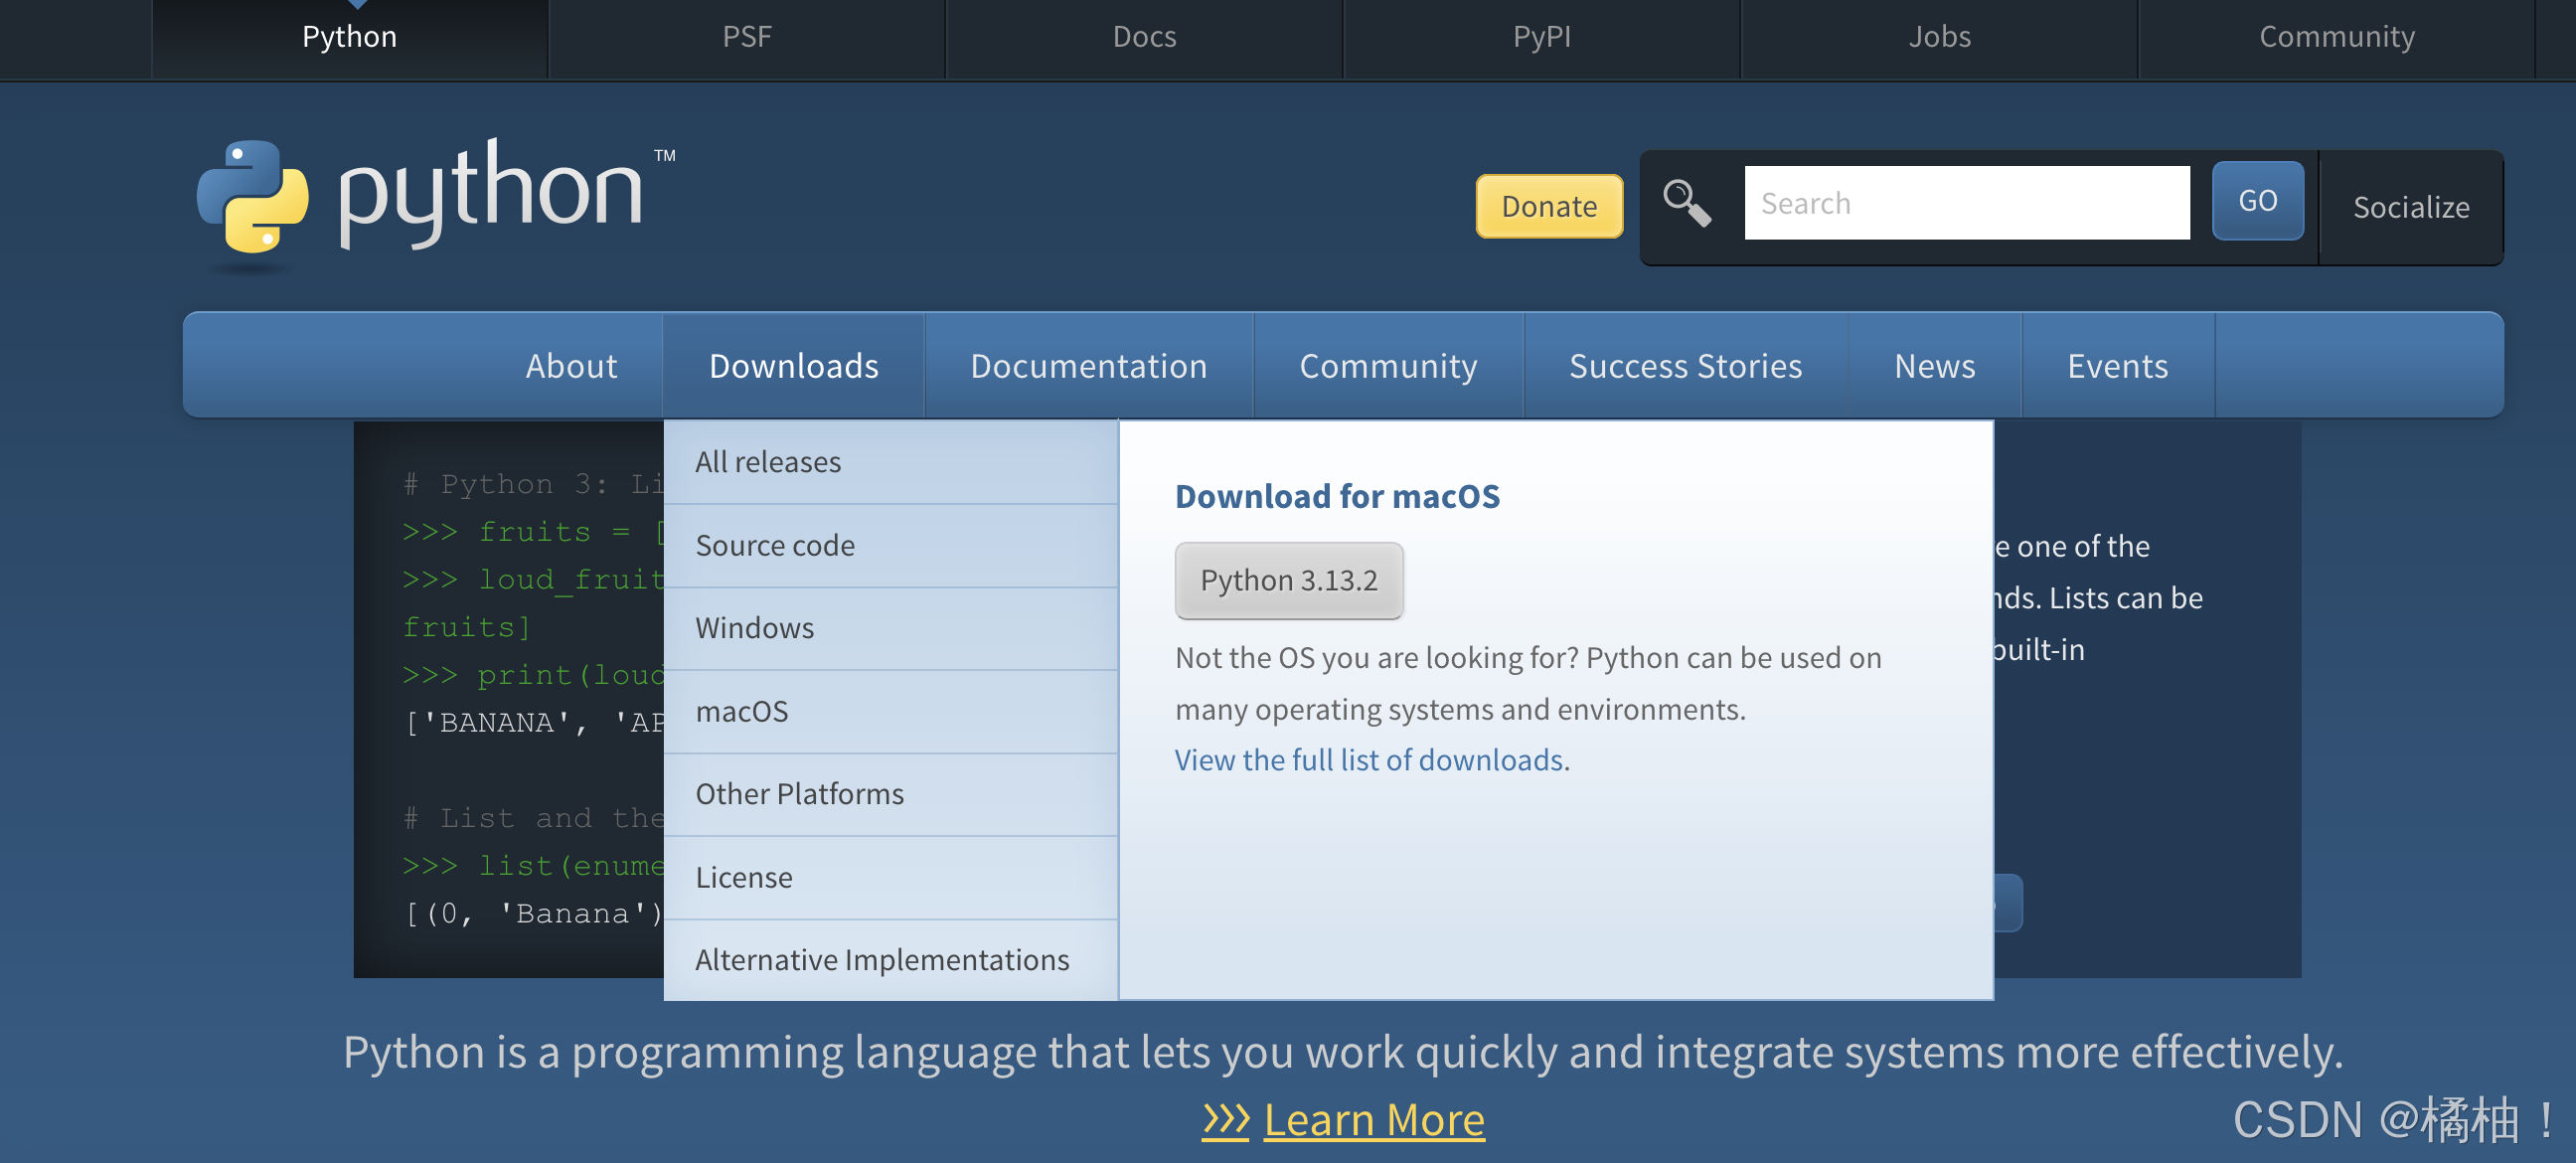Select All releases from Downloads menu

pos(768,462)
